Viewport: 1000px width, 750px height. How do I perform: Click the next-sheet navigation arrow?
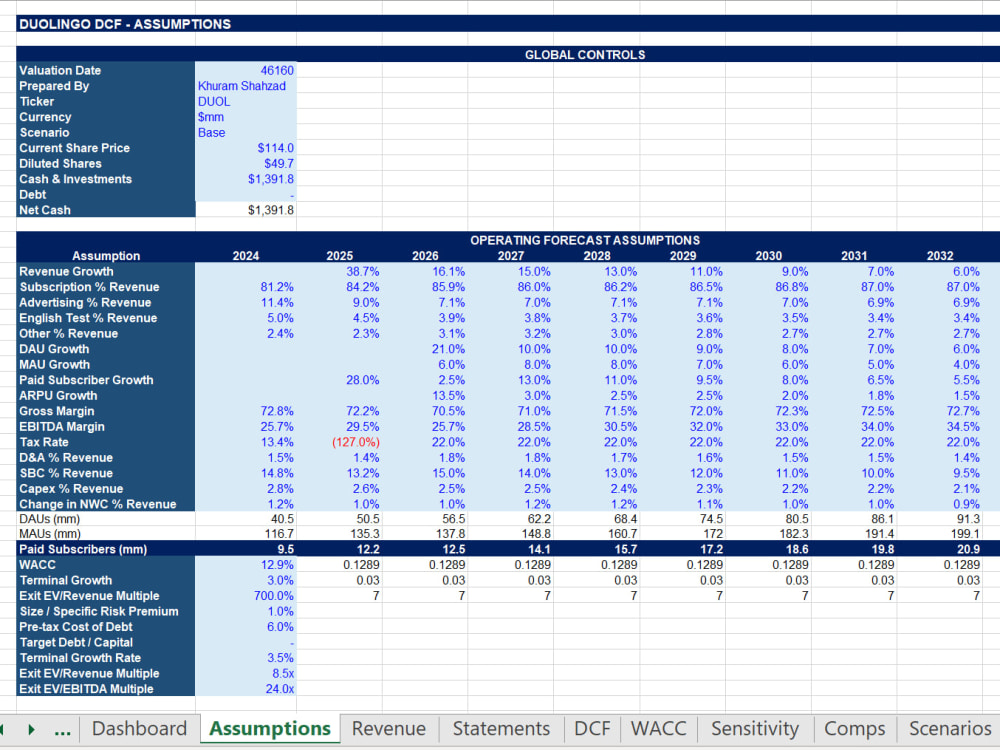click(31, 729)
